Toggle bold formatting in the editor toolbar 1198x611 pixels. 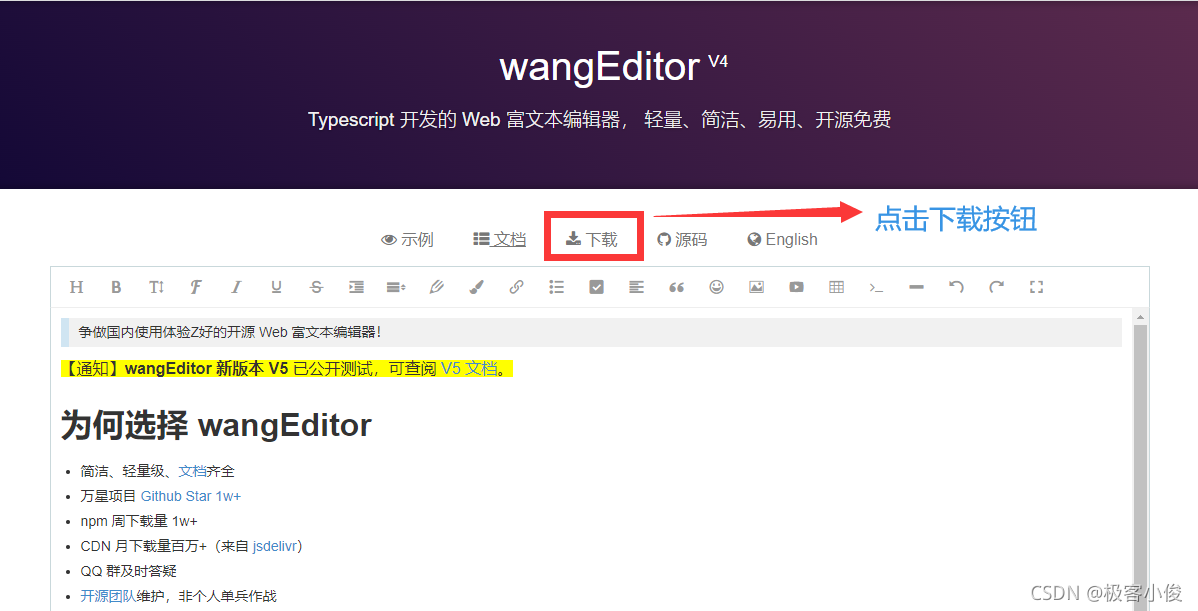116,287
